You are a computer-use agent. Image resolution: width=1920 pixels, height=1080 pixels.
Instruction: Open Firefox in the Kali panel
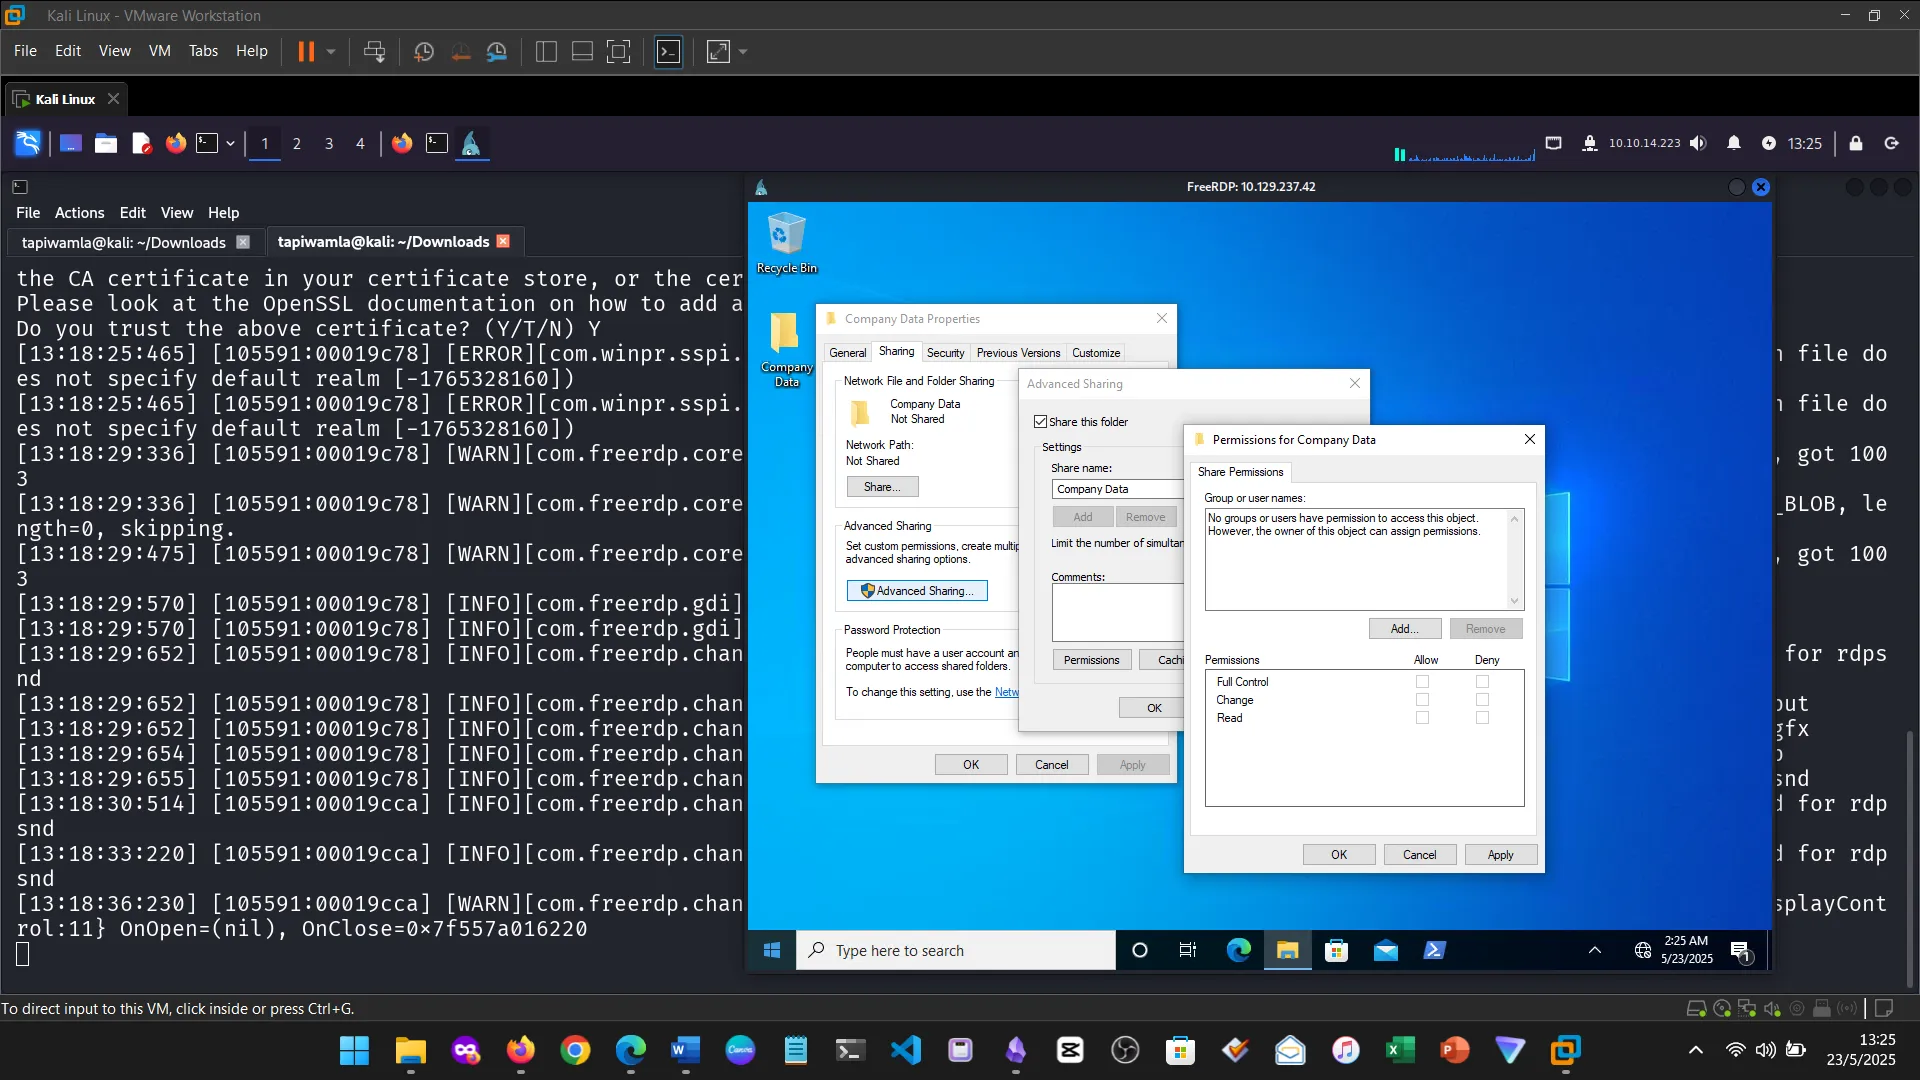176,143
